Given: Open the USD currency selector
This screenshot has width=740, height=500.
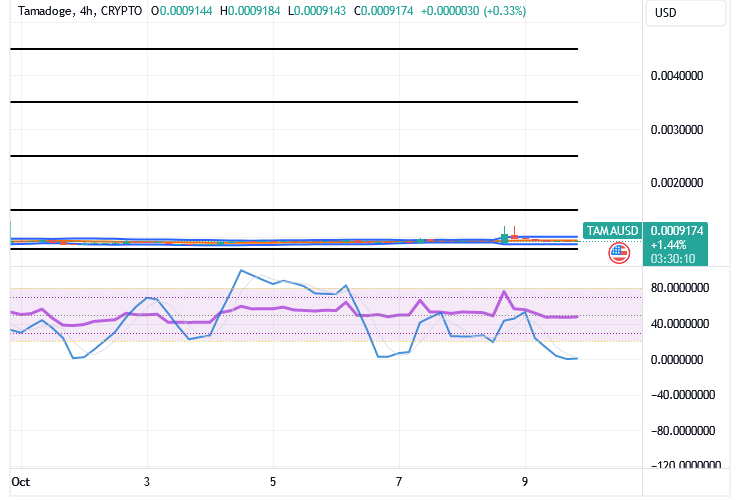Looking at the screenshot, I should [x=685, y=13].
